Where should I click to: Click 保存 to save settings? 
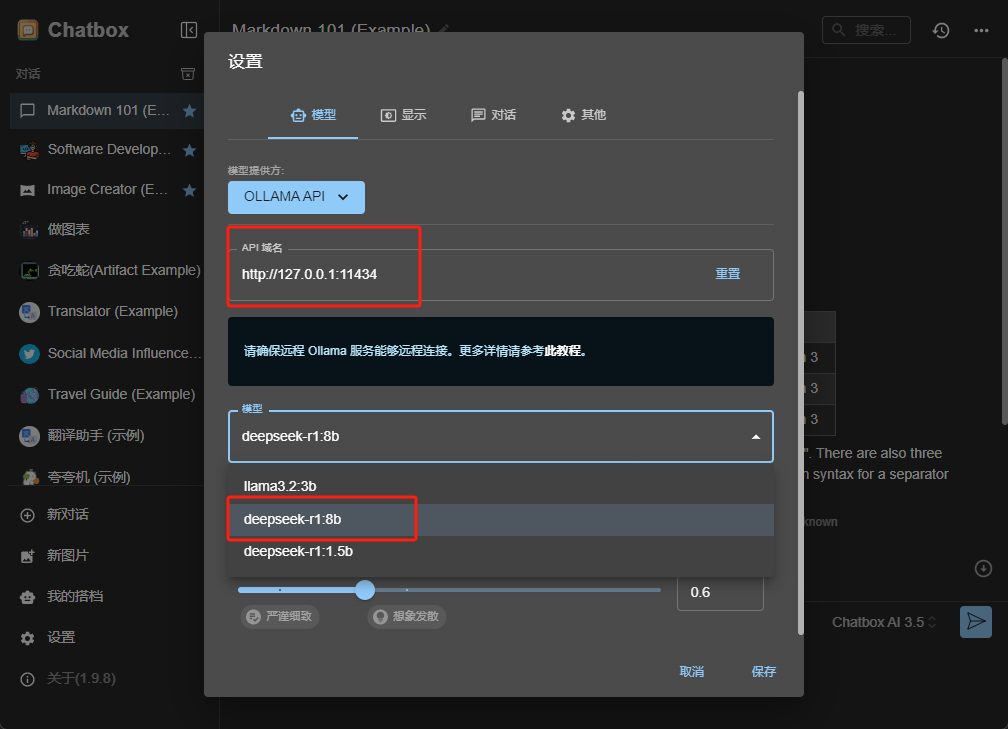click(764, 672)
